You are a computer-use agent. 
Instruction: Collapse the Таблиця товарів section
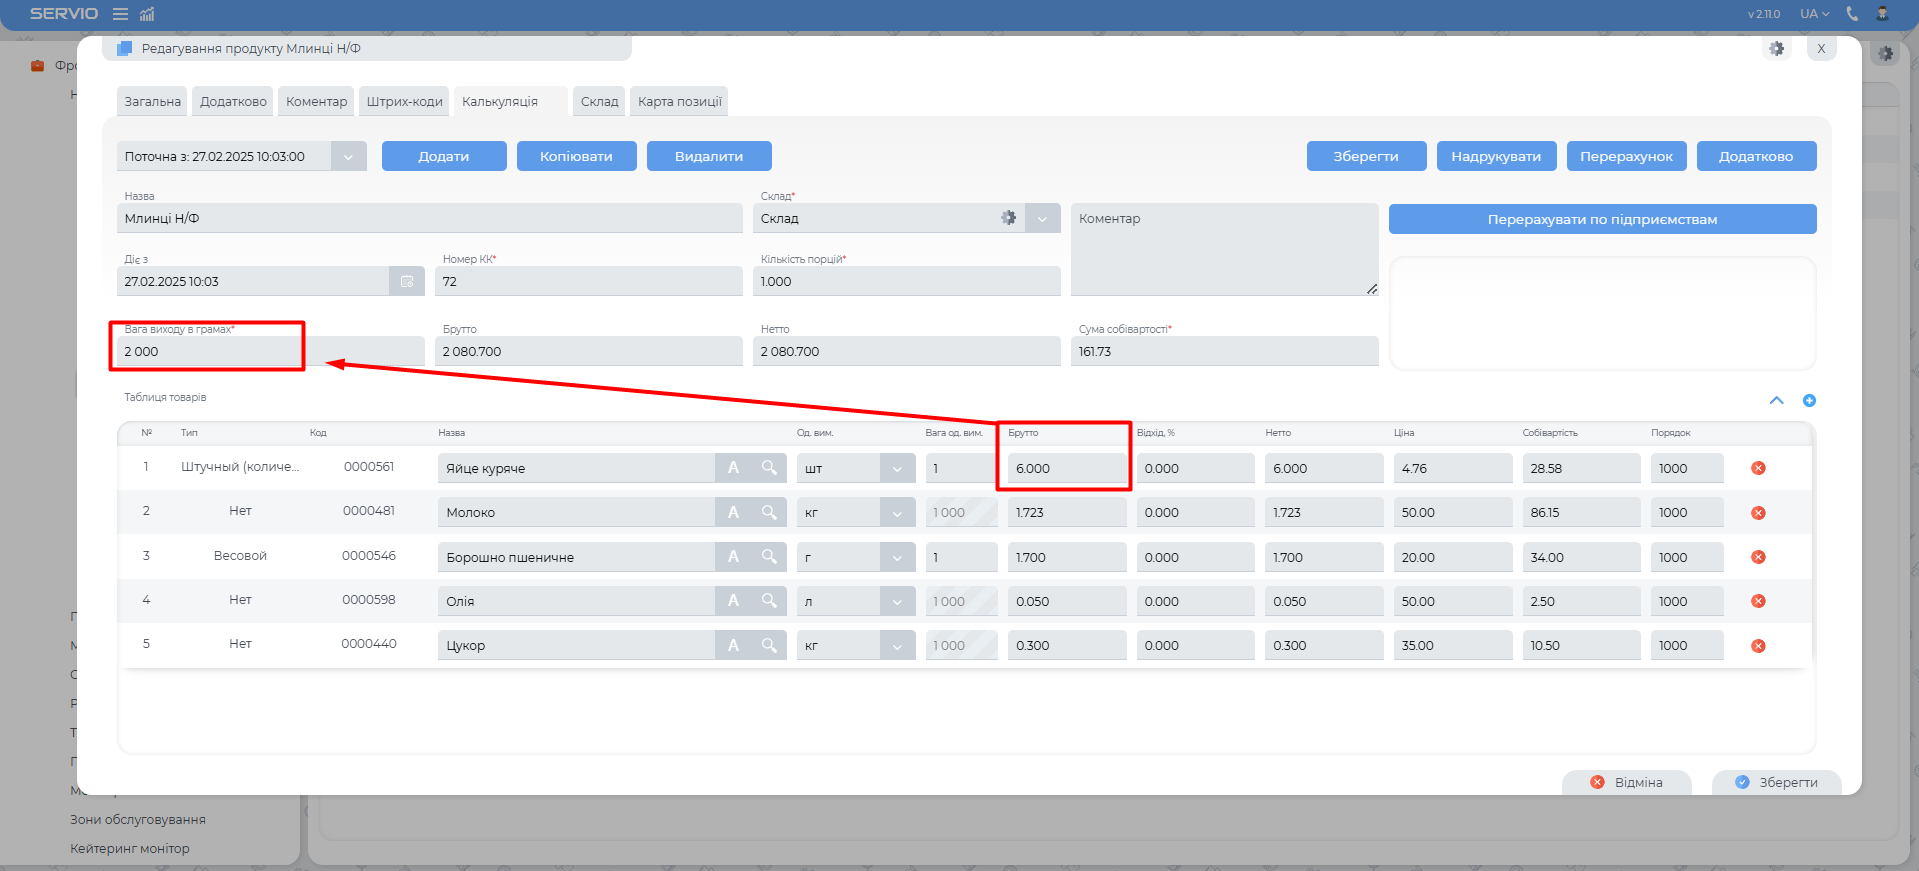pos(1776,401)
